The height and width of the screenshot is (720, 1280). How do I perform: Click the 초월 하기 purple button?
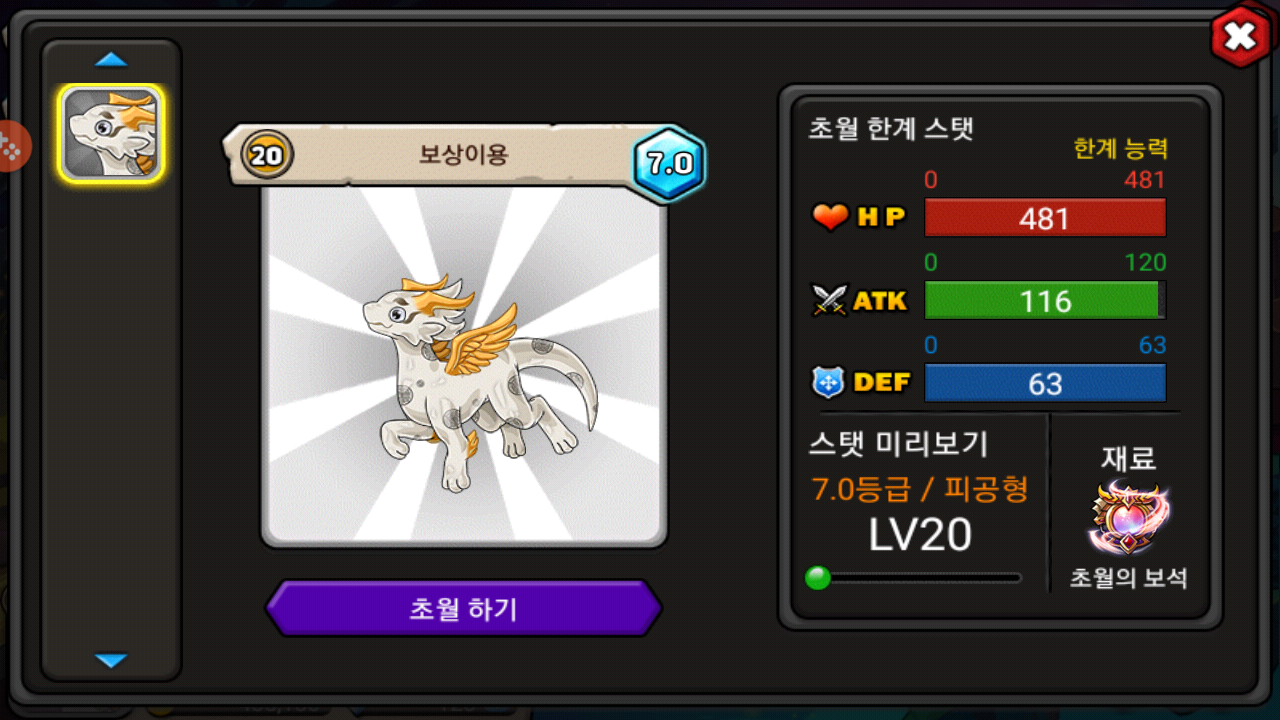click(x=463, y=608)
